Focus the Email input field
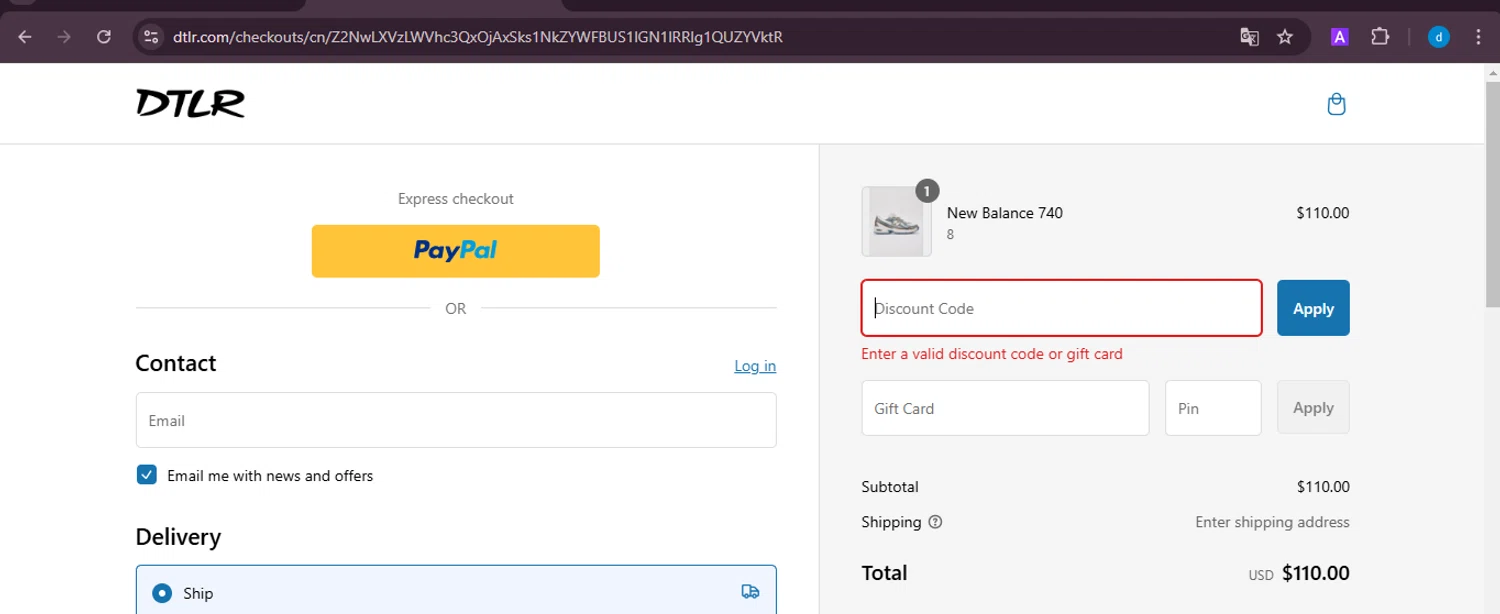 click(x=456, y=420)
